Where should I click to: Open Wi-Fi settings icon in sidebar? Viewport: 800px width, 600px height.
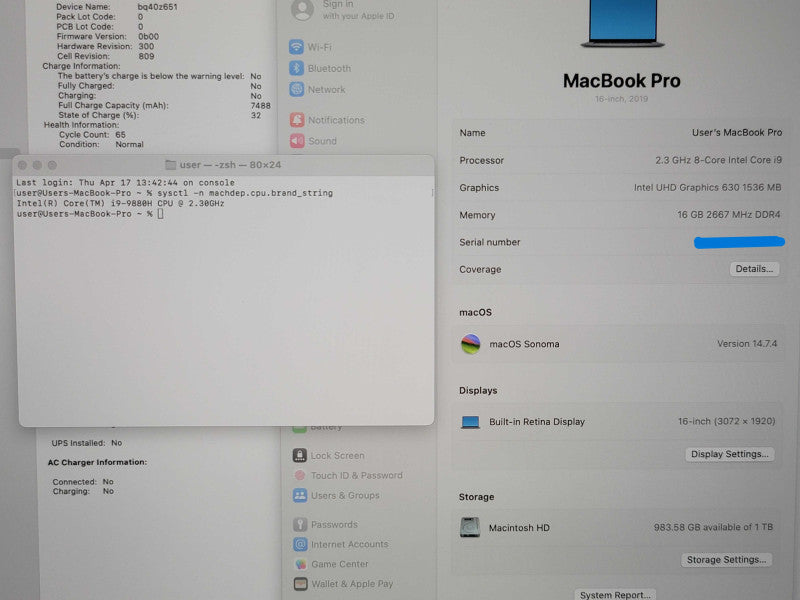tap(296, 47)
